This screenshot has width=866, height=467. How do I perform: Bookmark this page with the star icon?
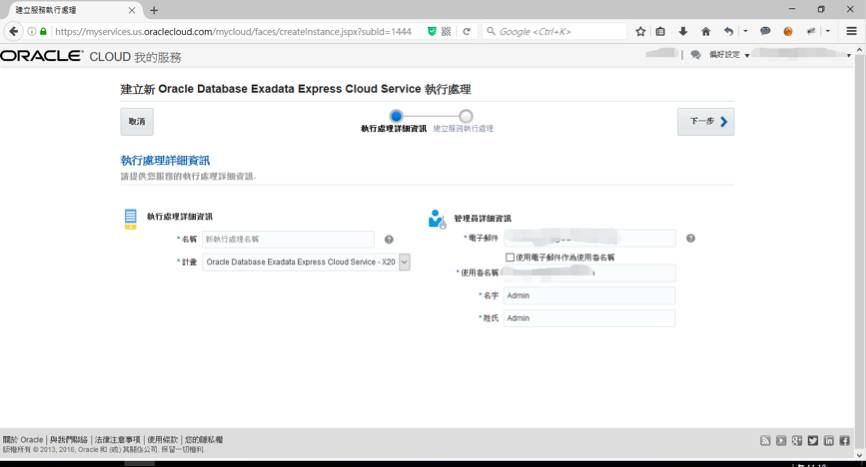click(640, 31)
